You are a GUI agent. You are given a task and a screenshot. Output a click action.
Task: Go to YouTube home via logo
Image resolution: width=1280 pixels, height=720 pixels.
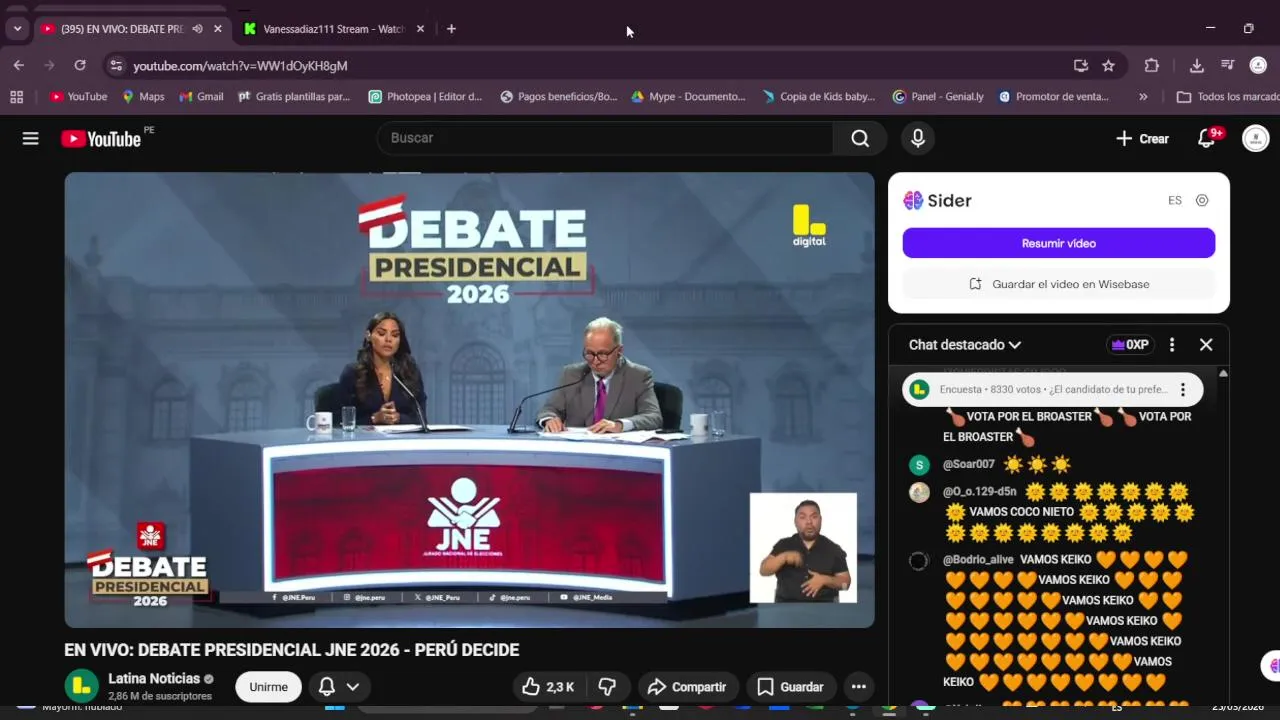(101, 139)
